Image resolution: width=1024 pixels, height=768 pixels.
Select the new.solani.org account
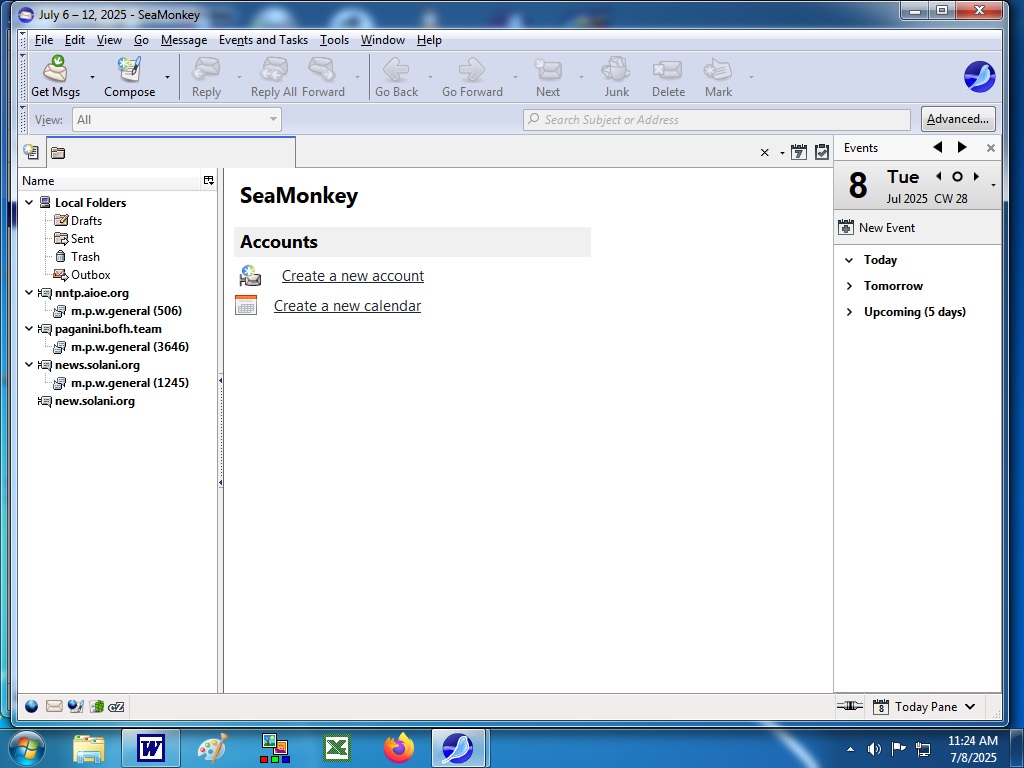click(x=95, y=401)
